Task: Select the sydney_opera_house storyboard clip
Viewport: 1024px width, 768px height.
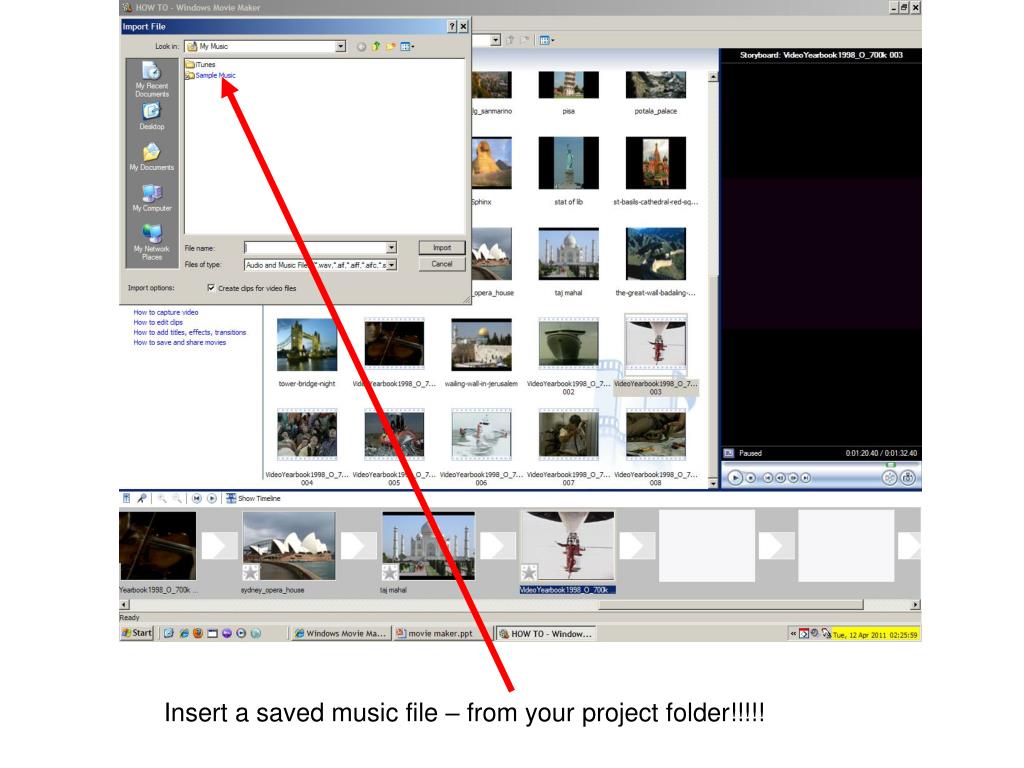Action: (x=289, y=546)
